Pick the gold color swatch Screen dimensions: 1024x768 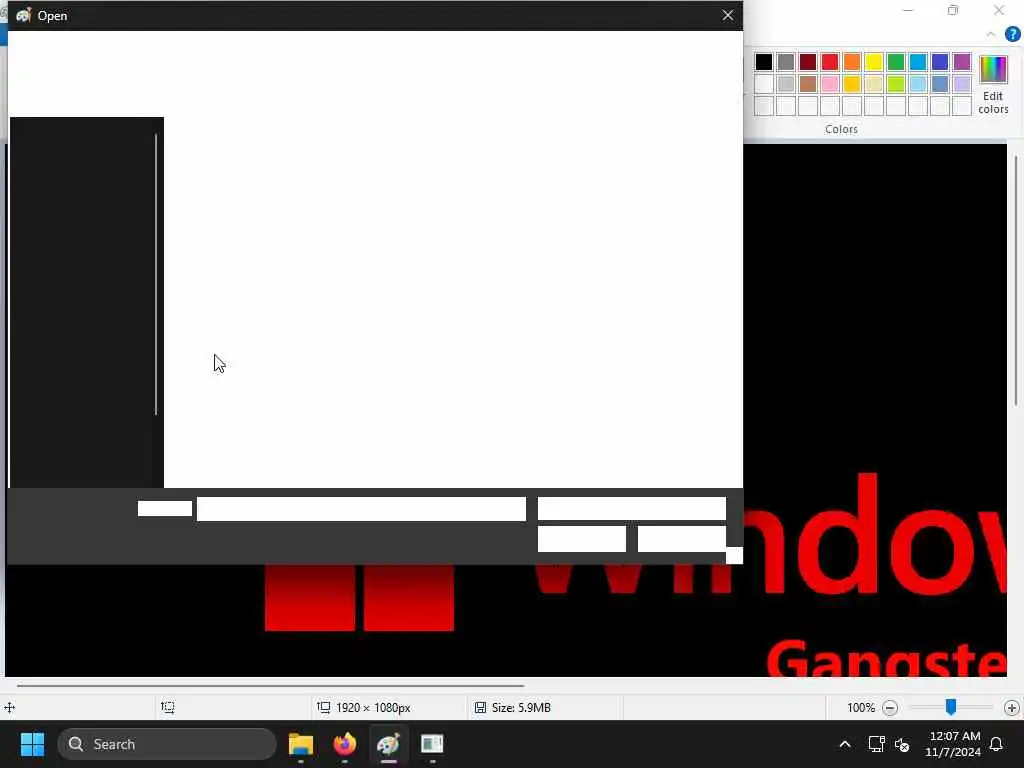852,84
